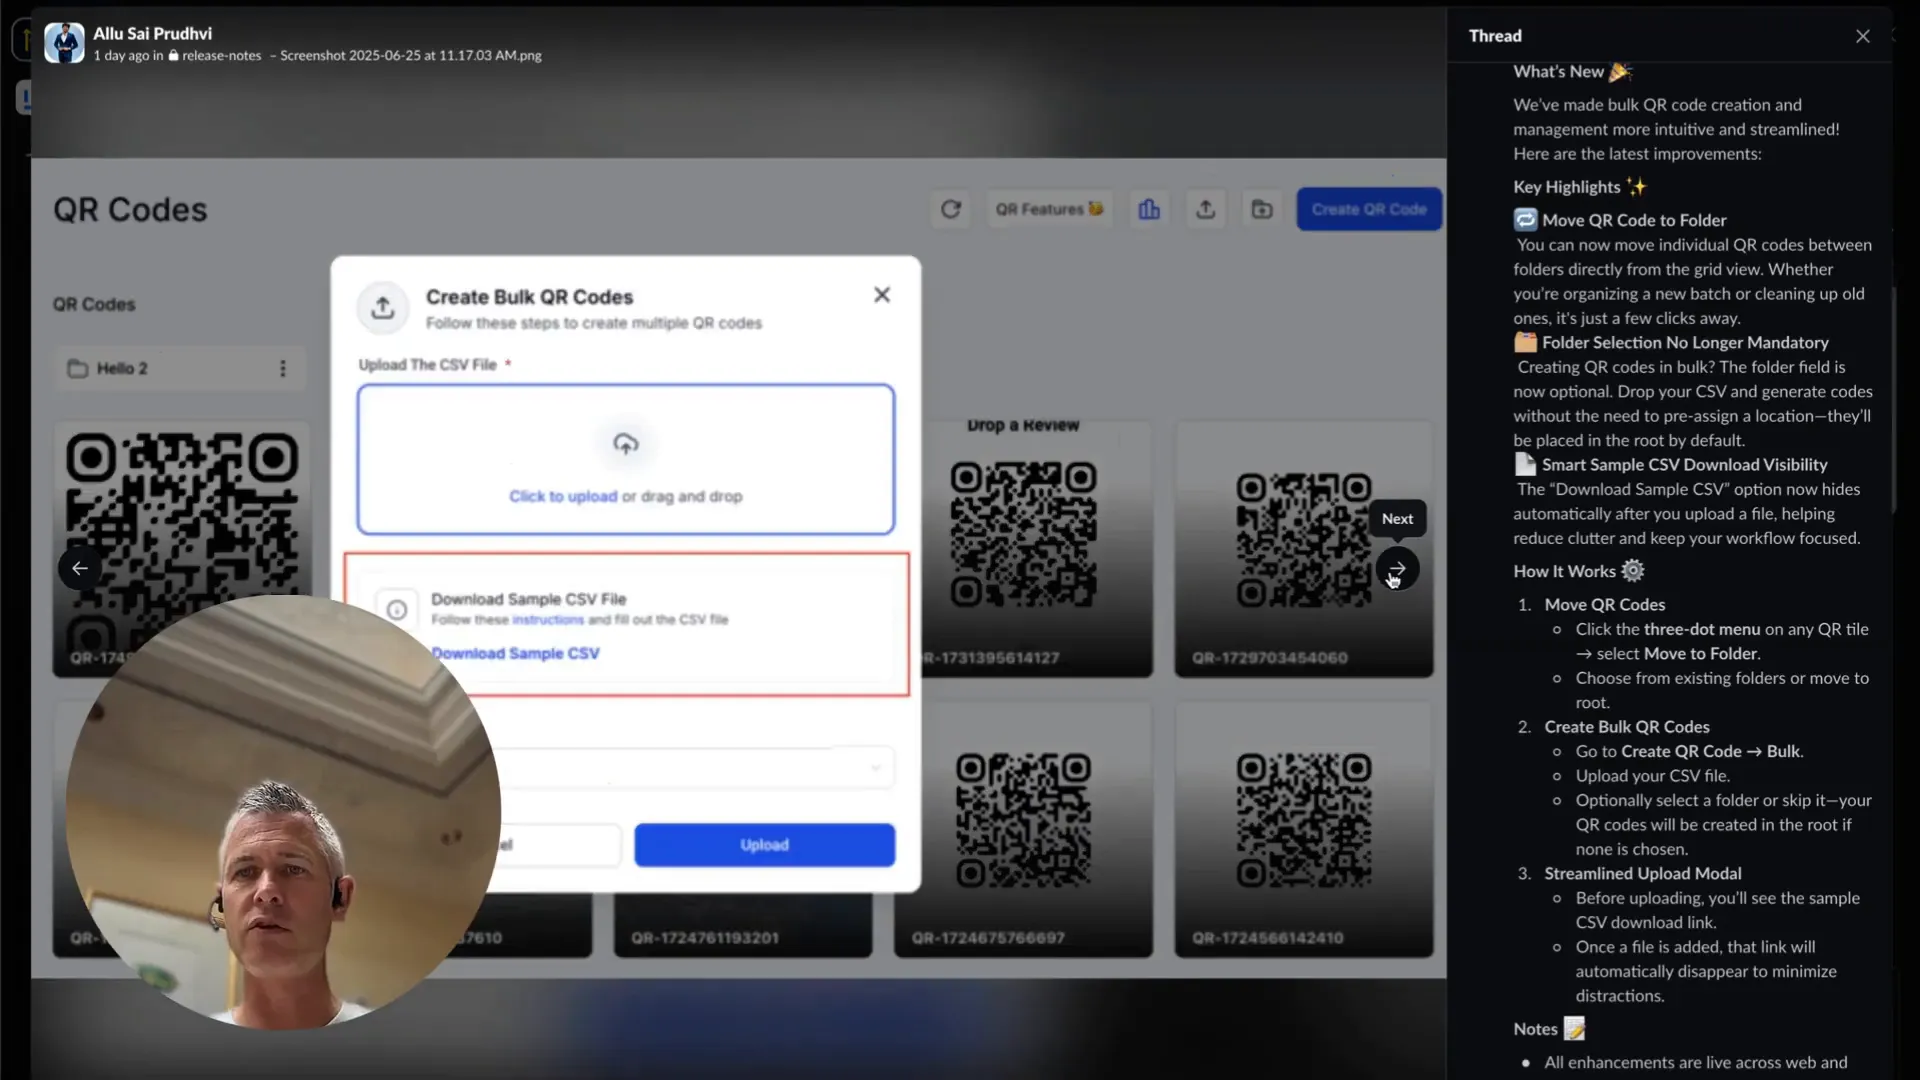
Task: Click the 'Notes' heading in the thread
Action: tap(1535, 1029)
